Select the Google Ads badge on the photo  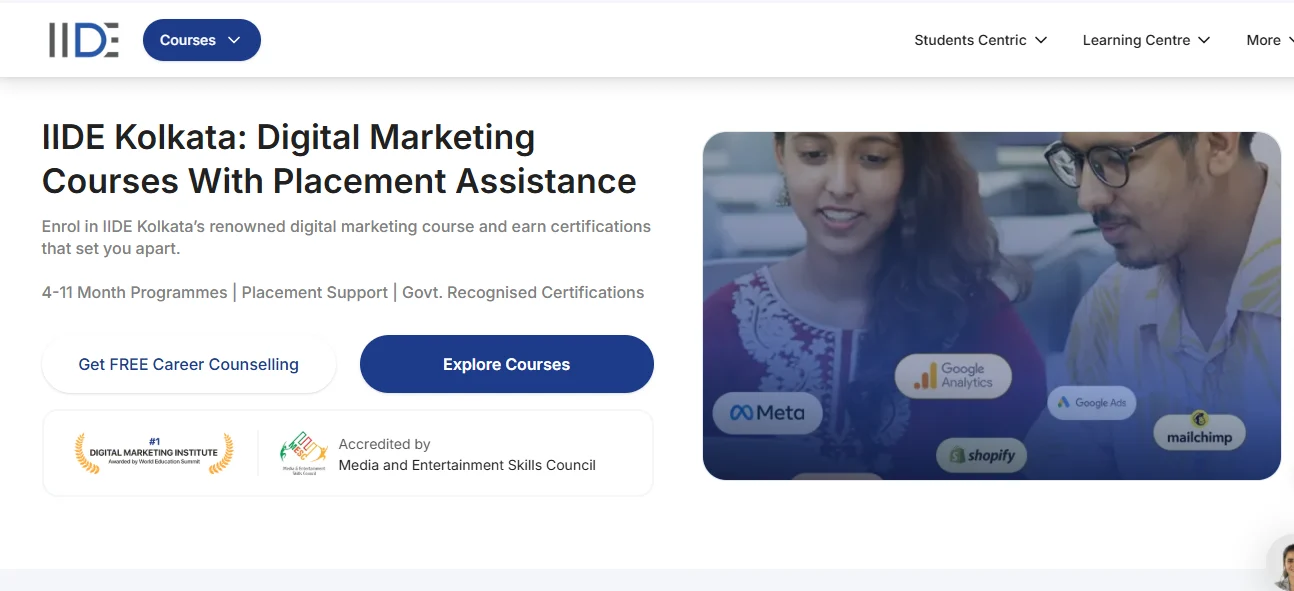[1091, 402]
